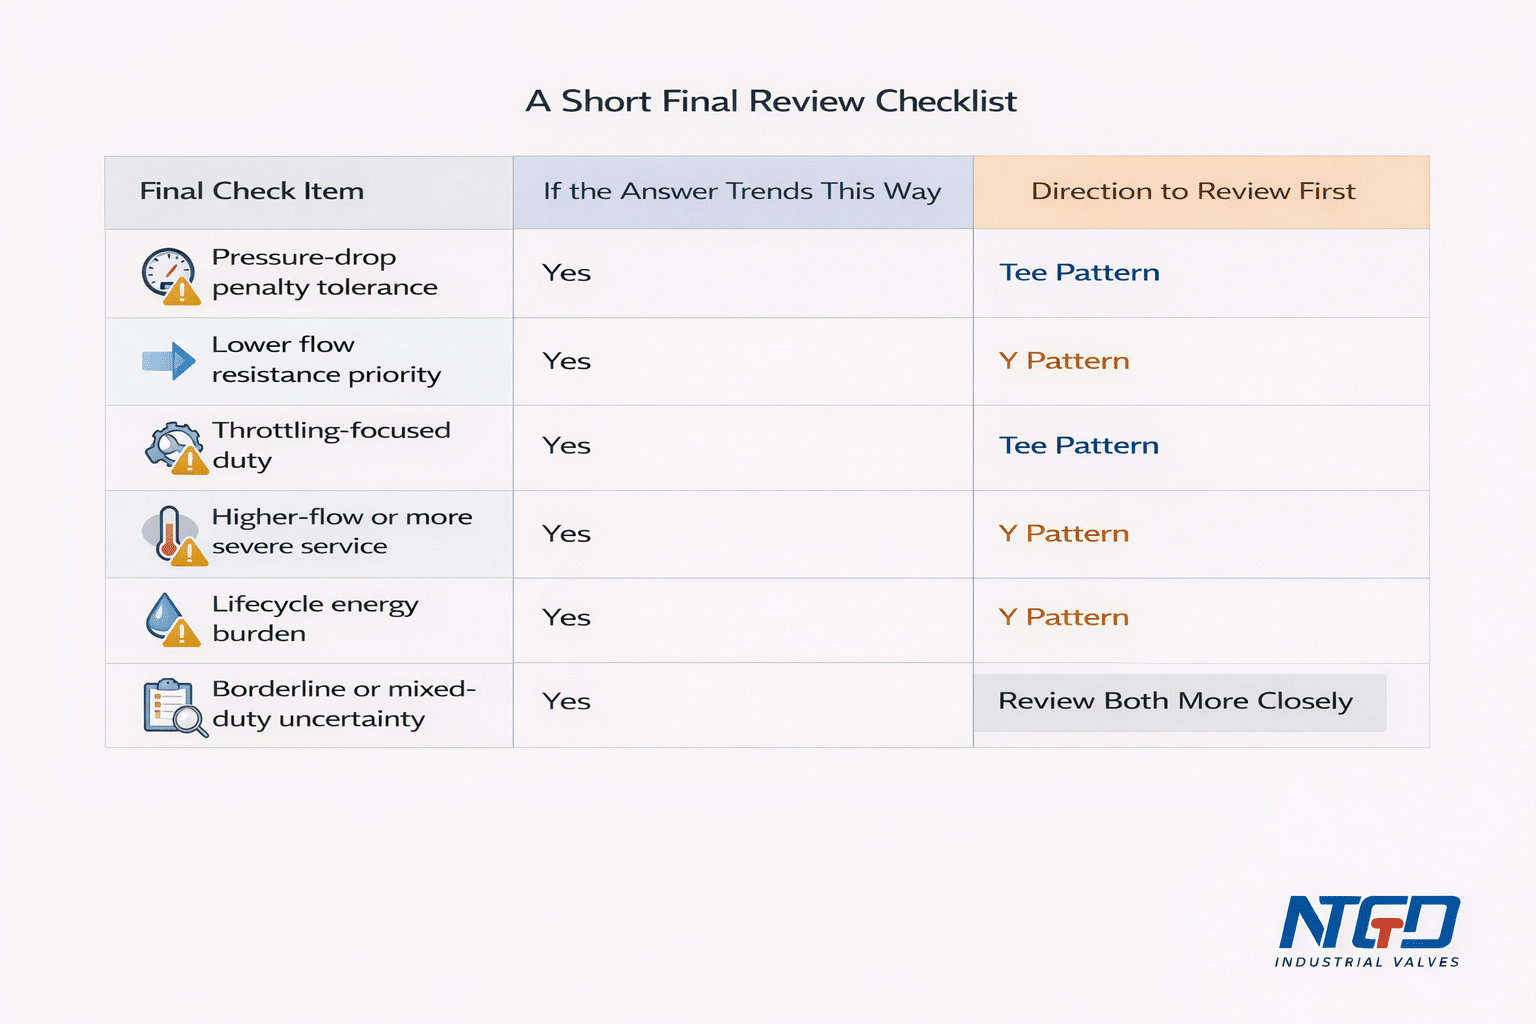Click the water drop energy icon

172,620
